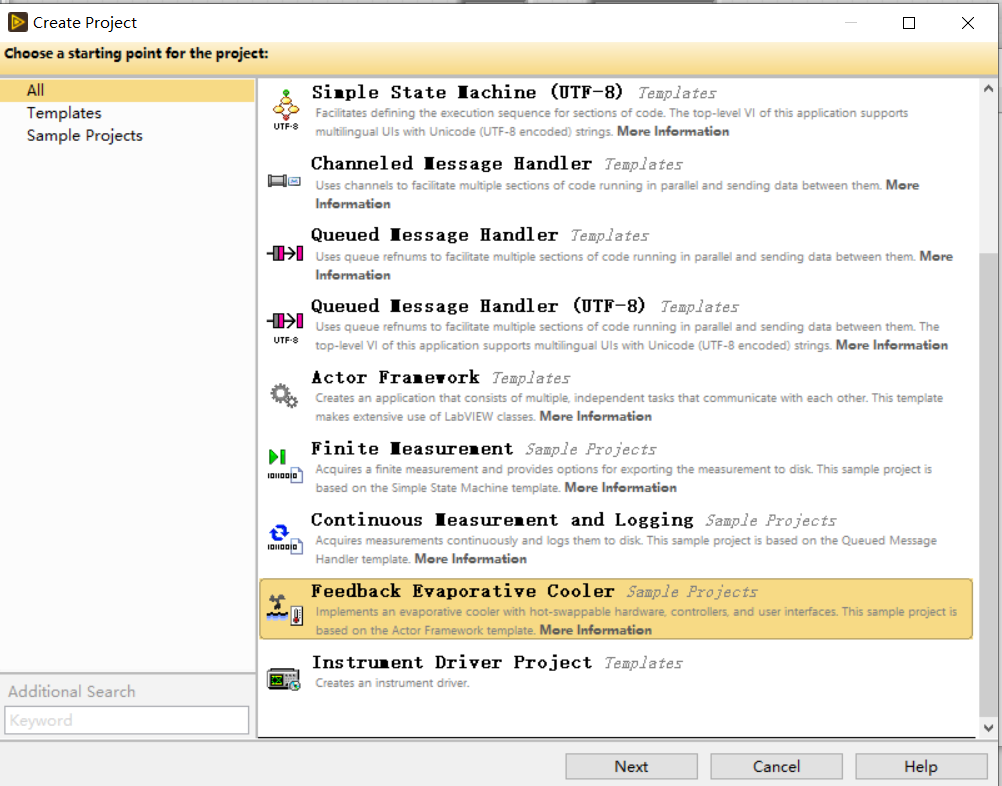Click the Continuous Measurement and Logging icon
This screenshot has height=786, width=1002.
[285, 537]
